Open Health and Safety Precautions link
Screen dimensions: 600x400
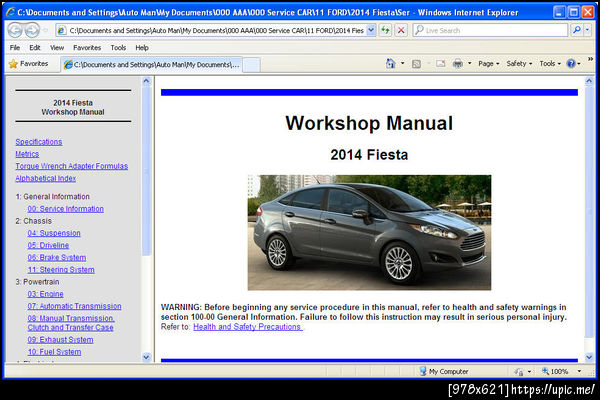point(248,326)
